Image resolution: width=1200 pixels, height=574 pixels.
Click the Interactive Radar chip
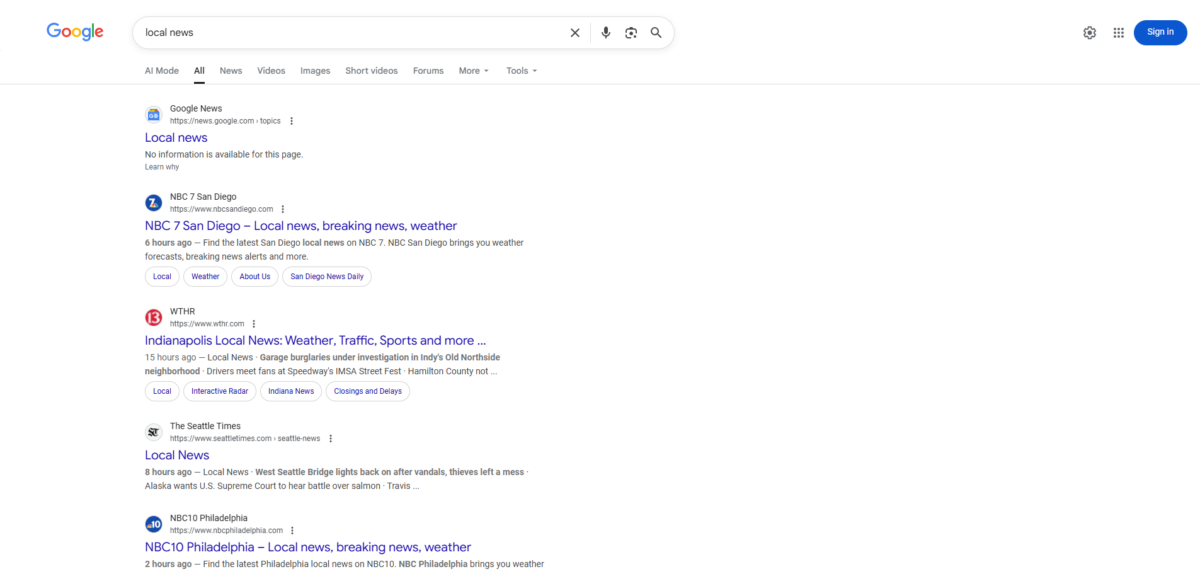tap(220, 391)
